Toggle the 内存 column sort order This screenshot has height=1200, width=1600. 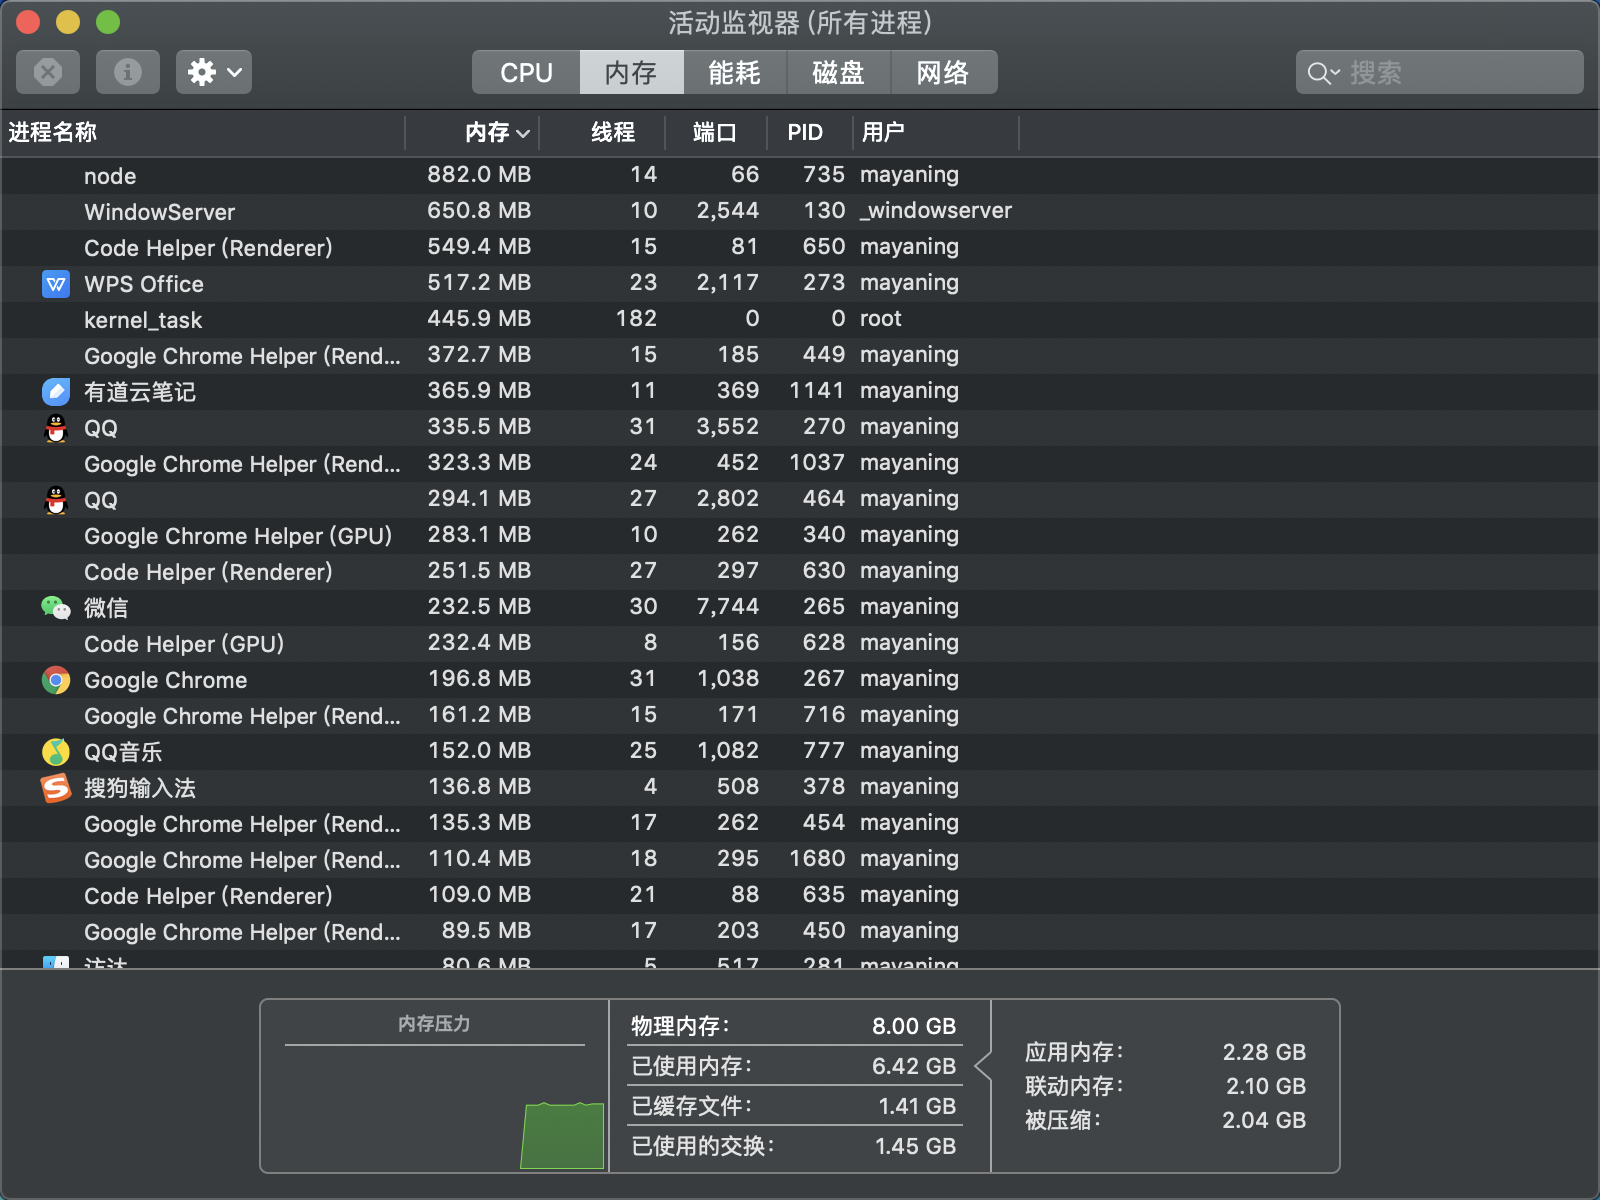490,132
